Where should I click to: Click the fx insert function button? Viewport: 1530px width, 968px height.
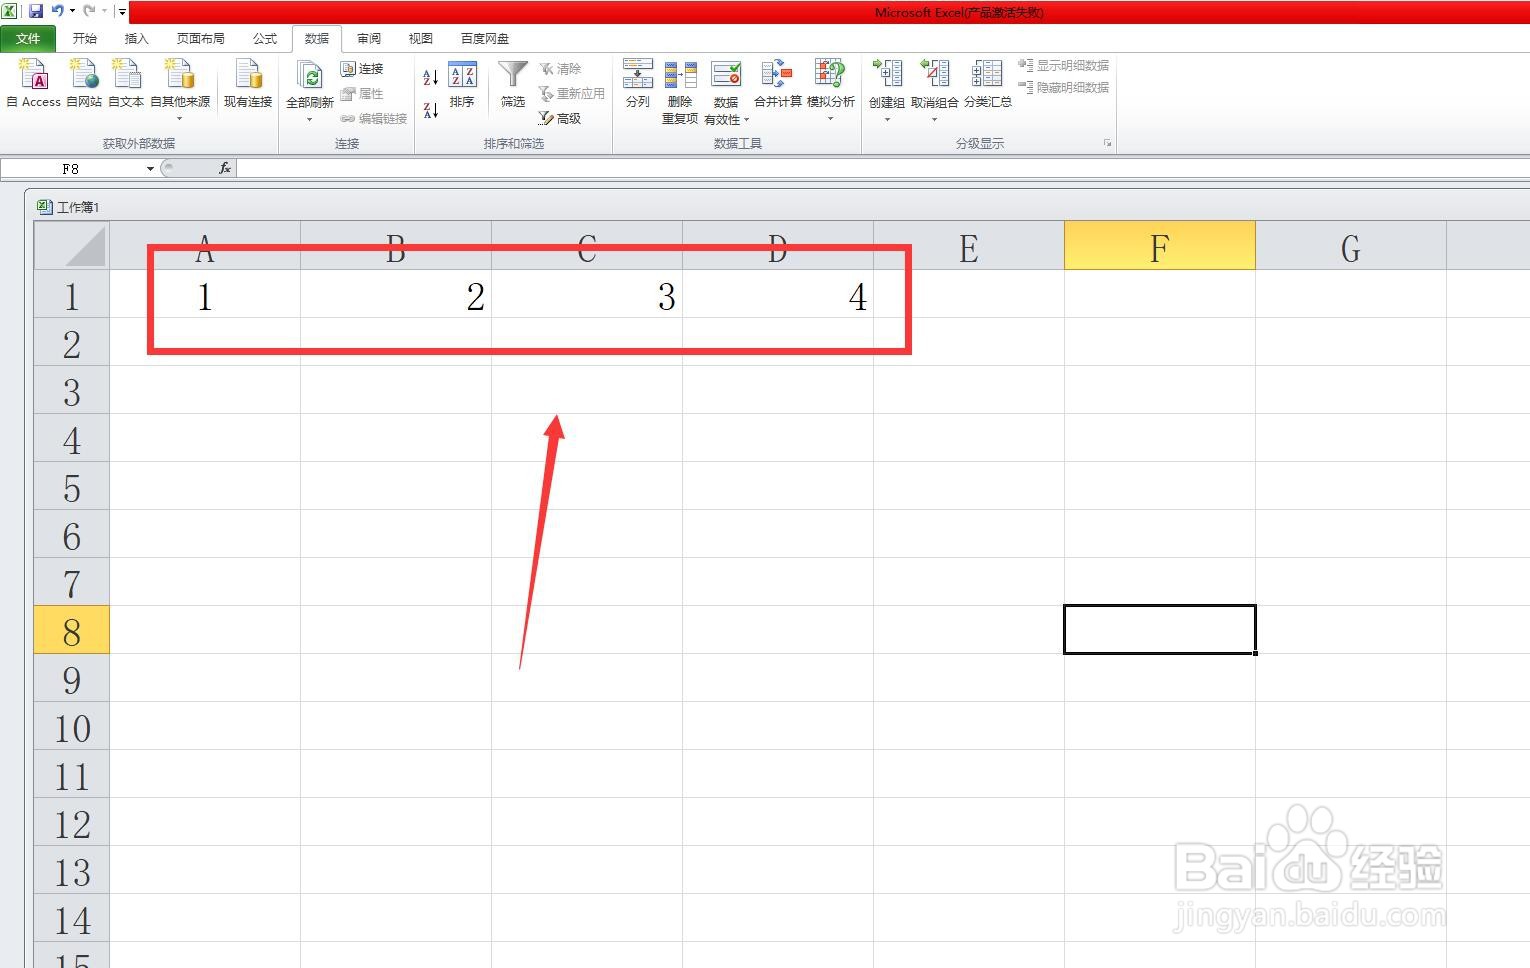coord(225,169)
